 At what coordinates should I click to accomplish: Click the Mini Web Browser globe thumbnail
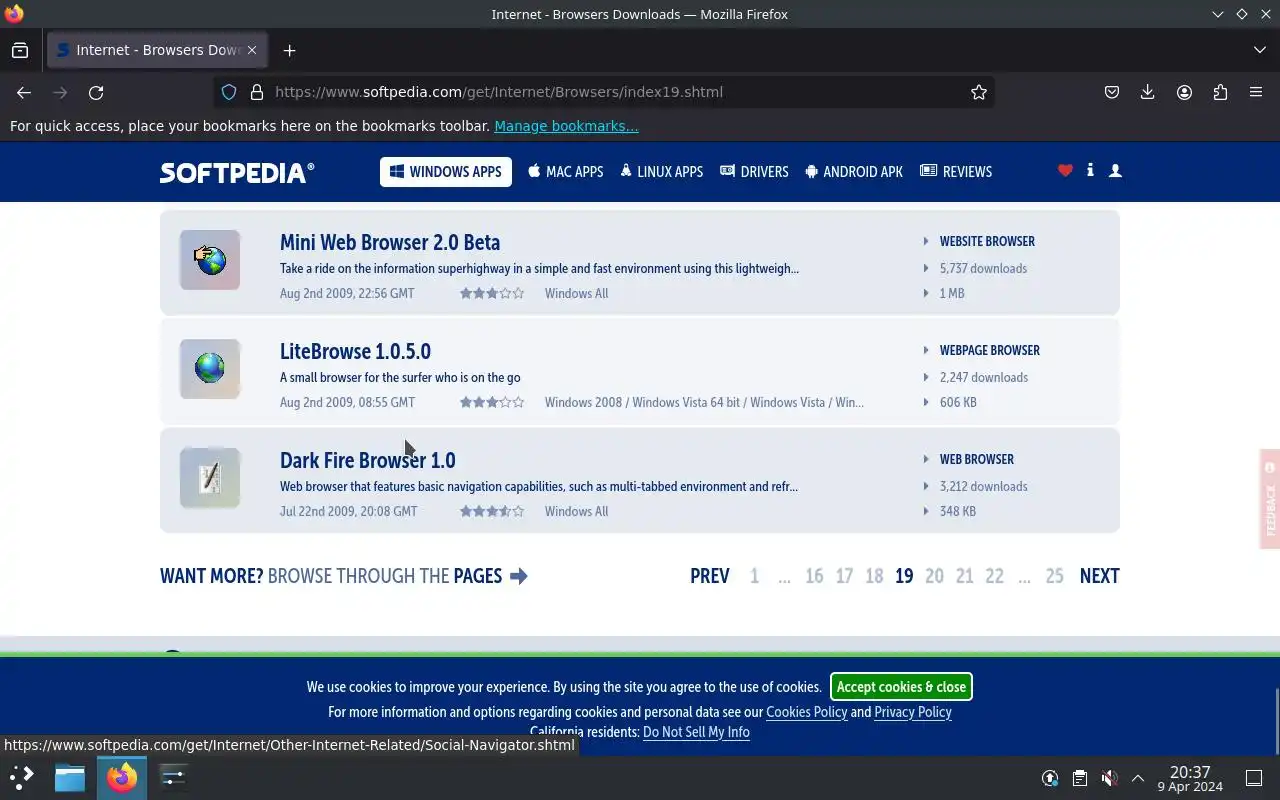pos(210,260)
